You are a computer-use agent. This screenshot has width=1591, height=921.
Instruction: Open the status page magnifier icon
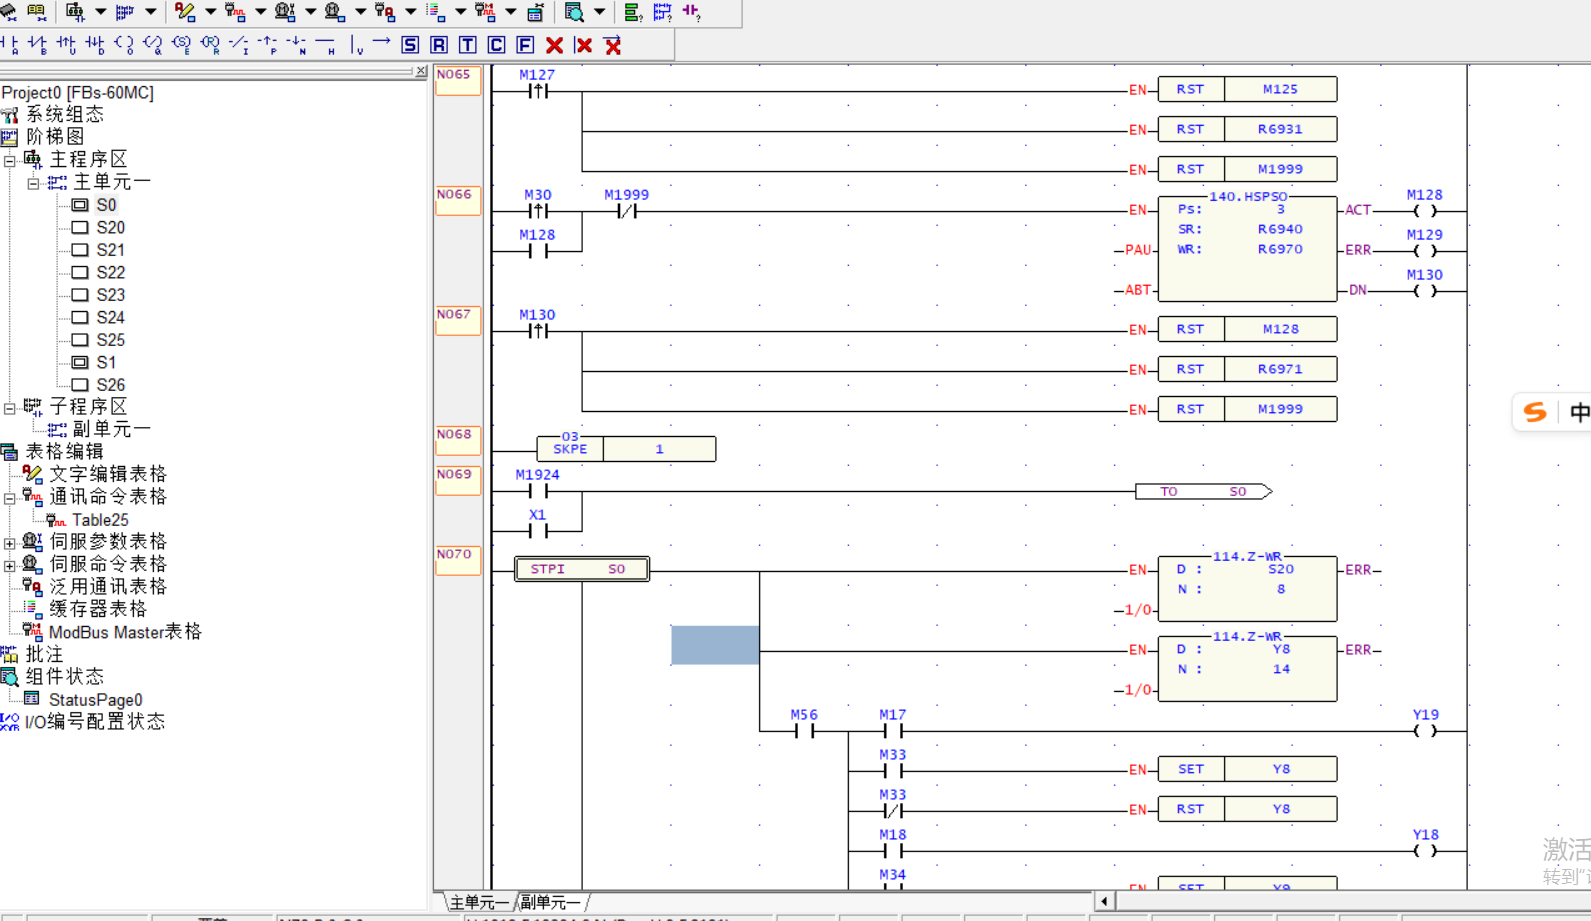(x=574, y=12)
